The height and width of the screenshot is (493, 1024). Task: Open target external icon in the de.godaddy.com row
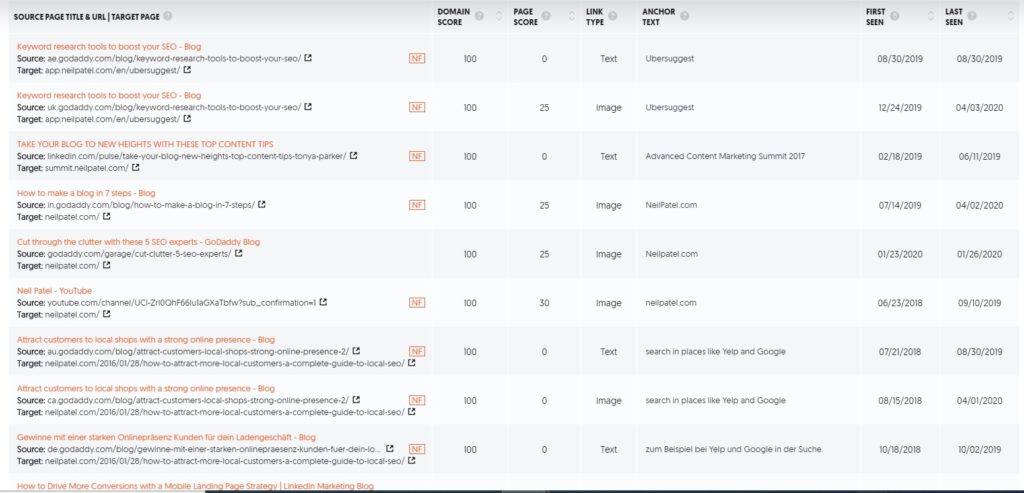click(411, 460)
